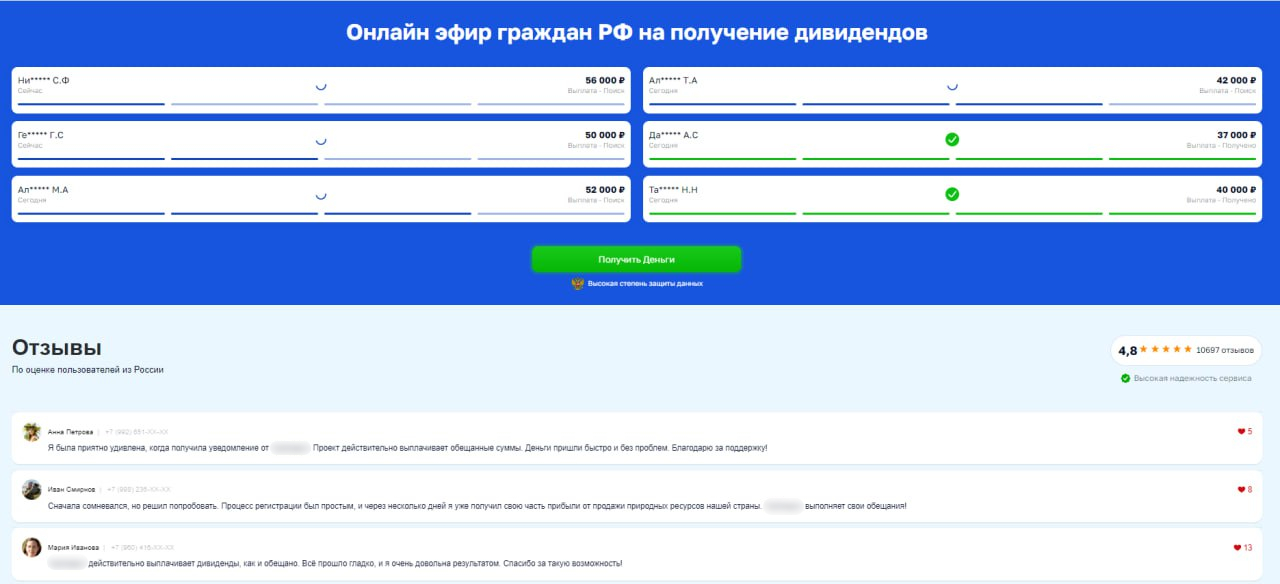Like Анна Петрова's review with heart icon
The height and width of the screenshot is (584, 1280).
click(x=1241, y=432)
